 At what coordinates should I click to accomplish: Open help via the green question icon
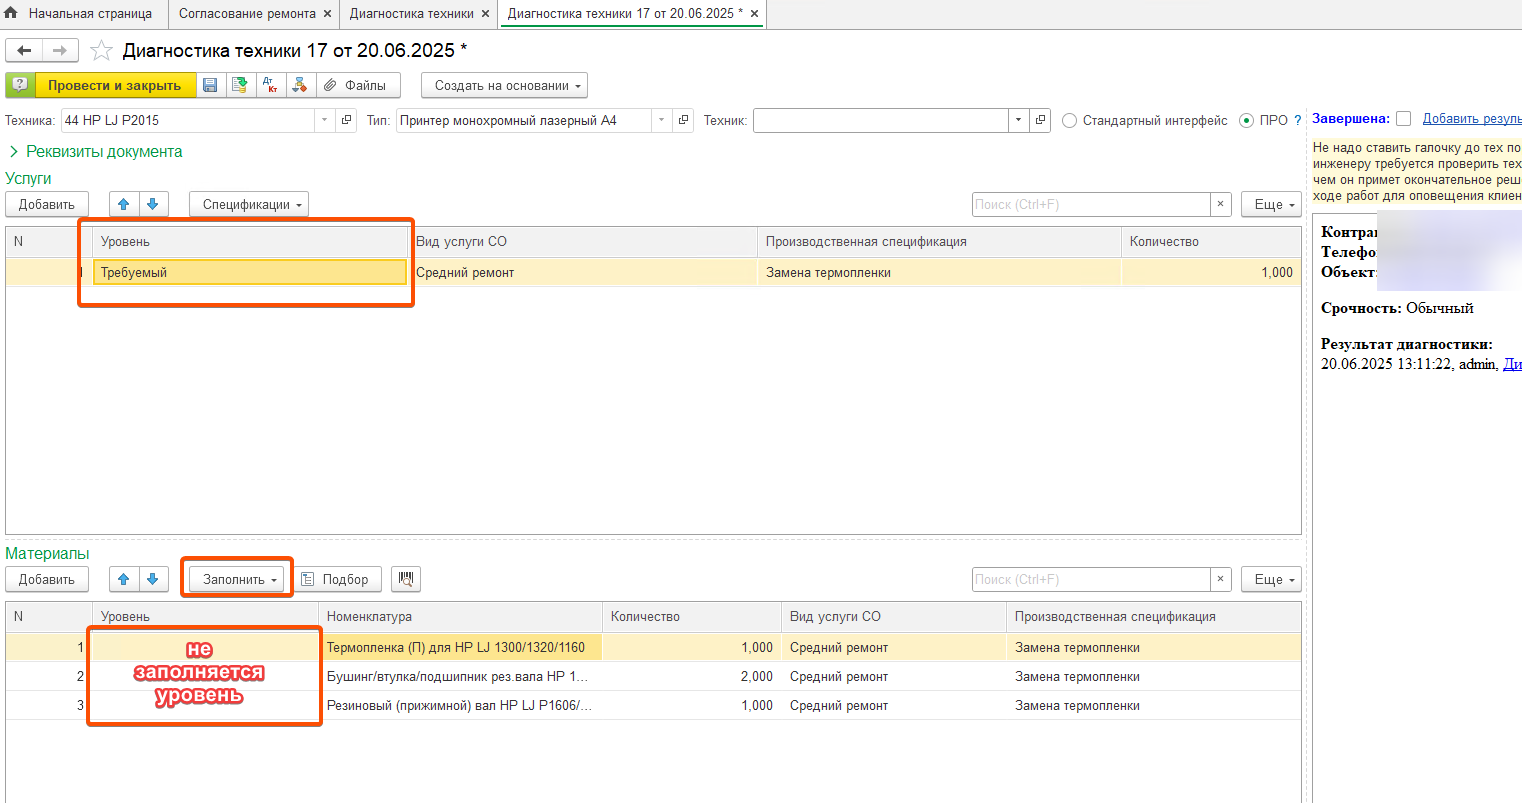pos(20,86)
